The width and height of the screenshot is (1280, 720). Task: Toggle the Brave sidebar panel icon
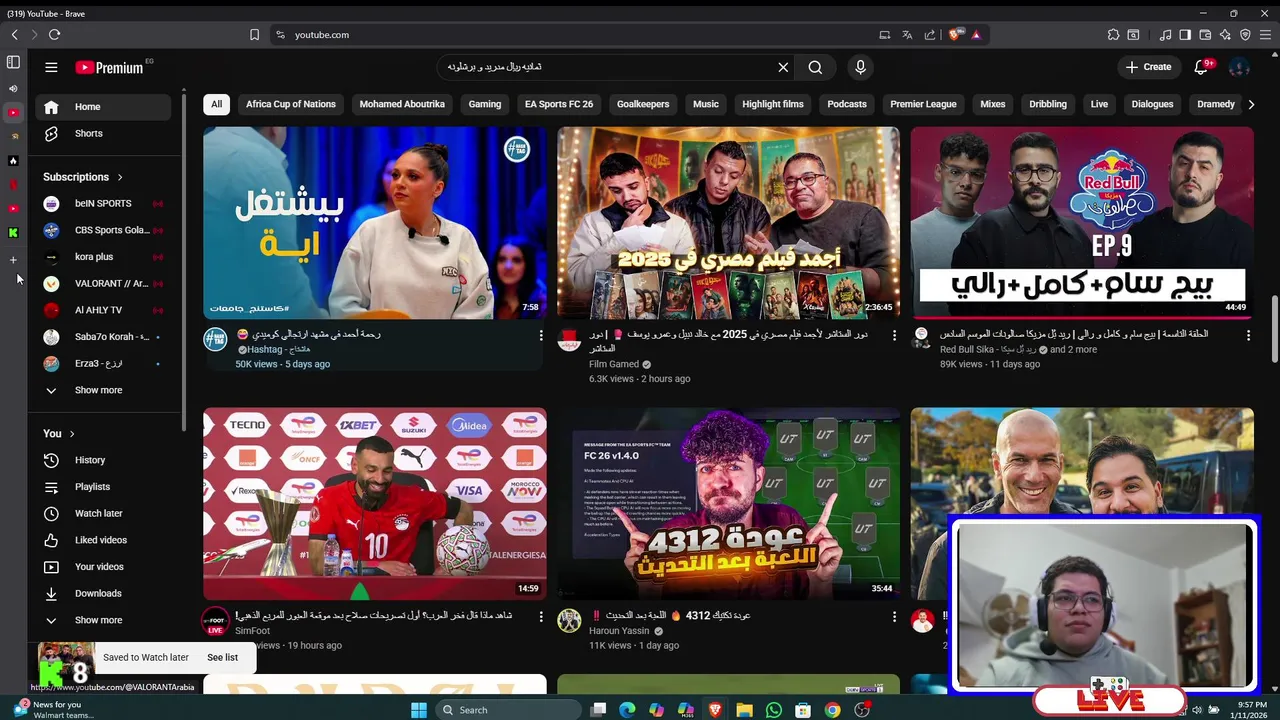pos(1185,34)
